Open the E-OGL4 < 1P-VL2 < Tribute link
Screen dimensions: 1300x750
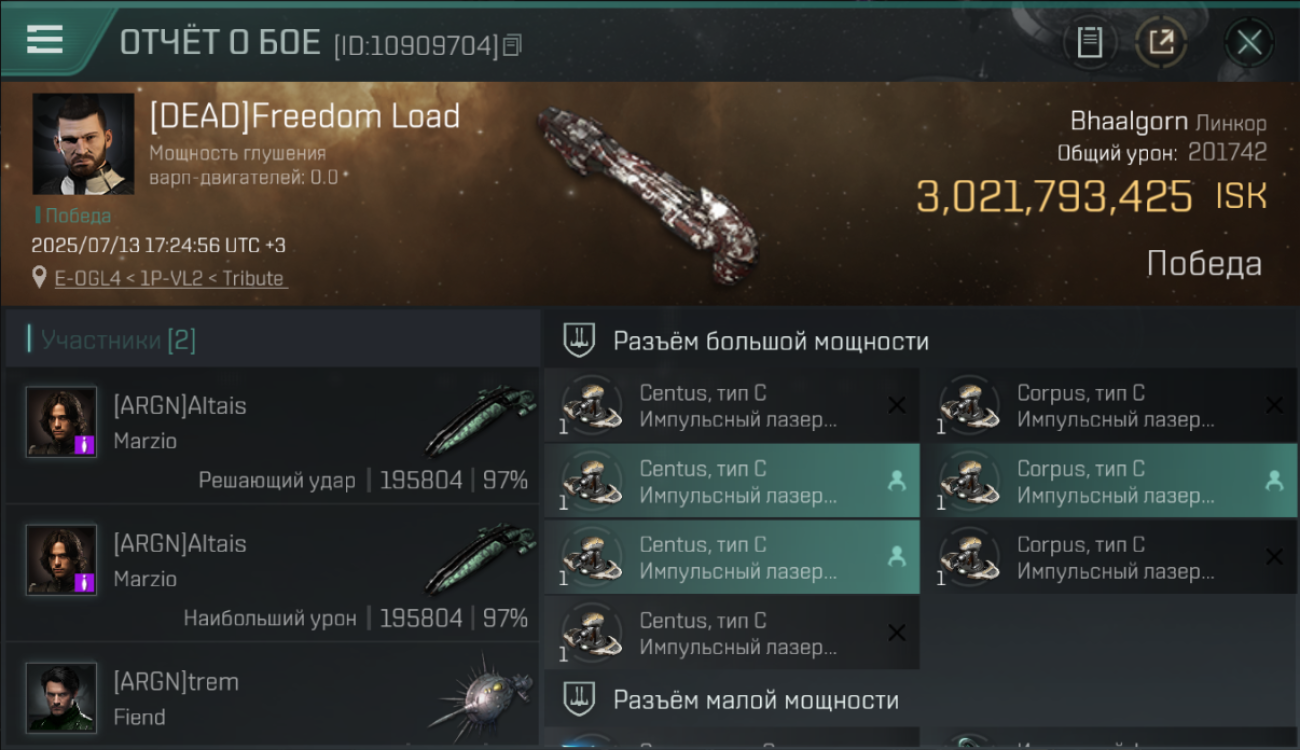coord(171,279)
